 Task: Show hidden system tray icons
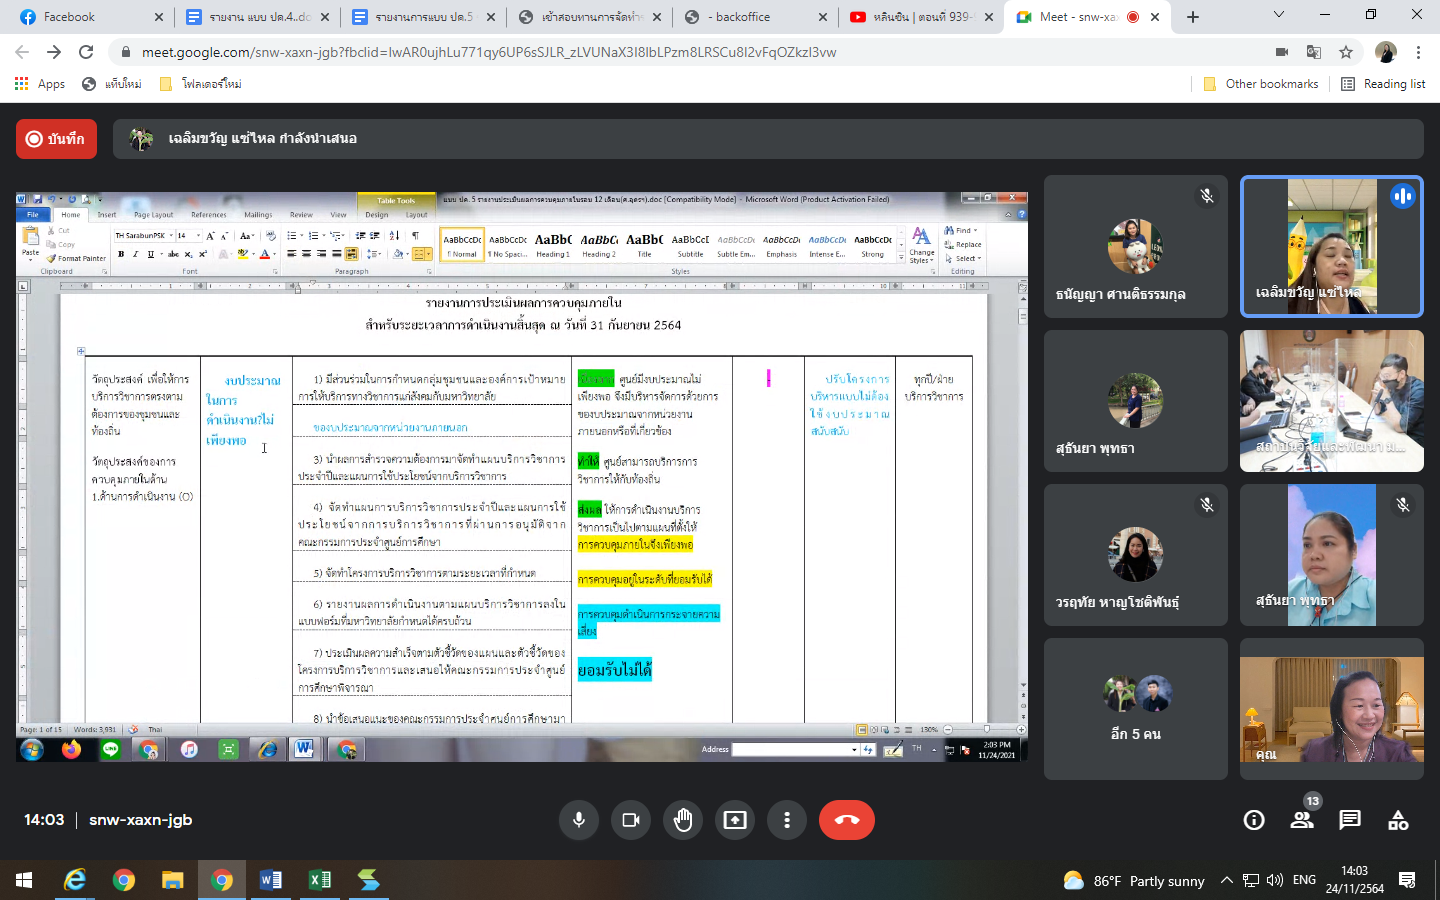click(x=1226, y=880)
